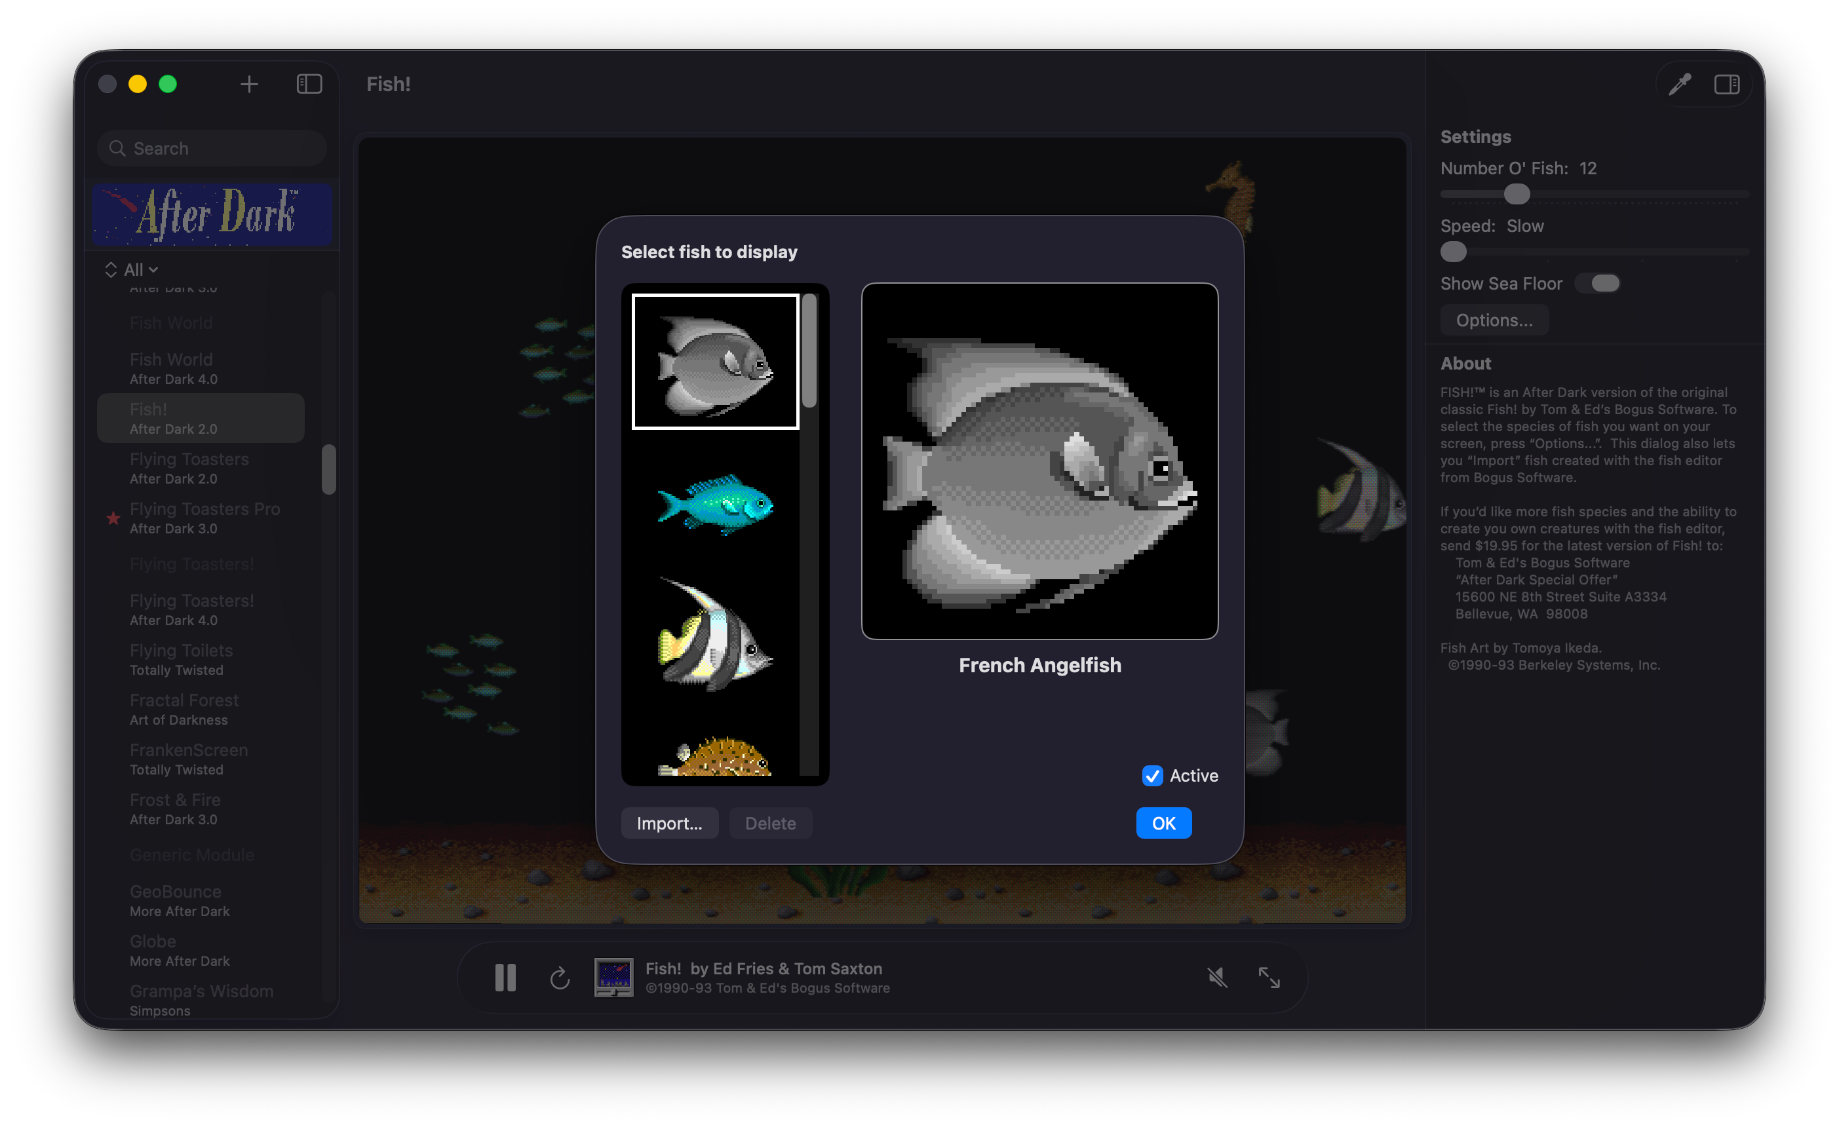Select Frost & Fire module
Viewport: 1839px width, 1127px height.
[x=200, y=809]
